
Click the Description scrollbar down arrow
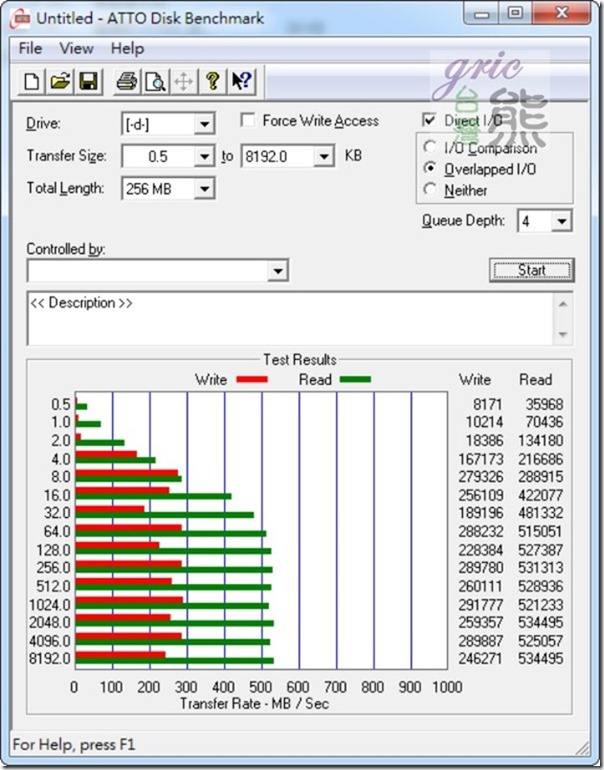click(563, 334)
